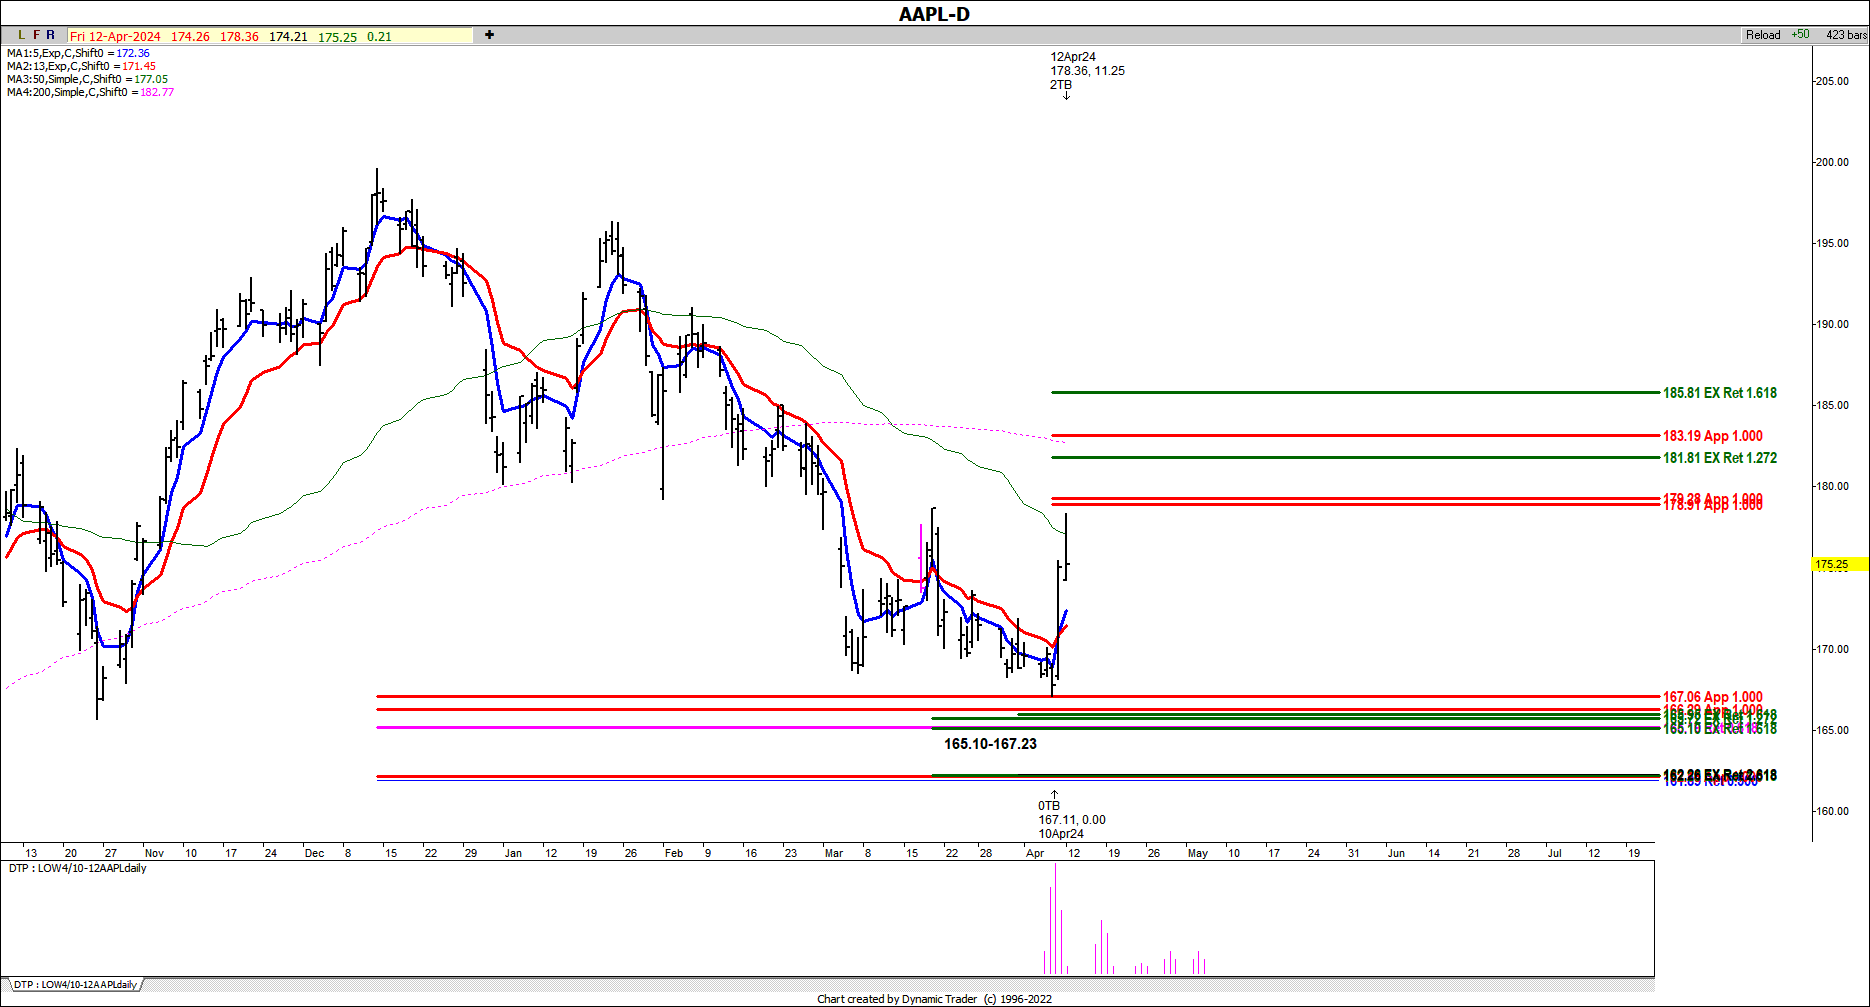Click the green +50 bars button
The width and height of the screenshot is (1870, 1007).
(x=1800, y=35)
